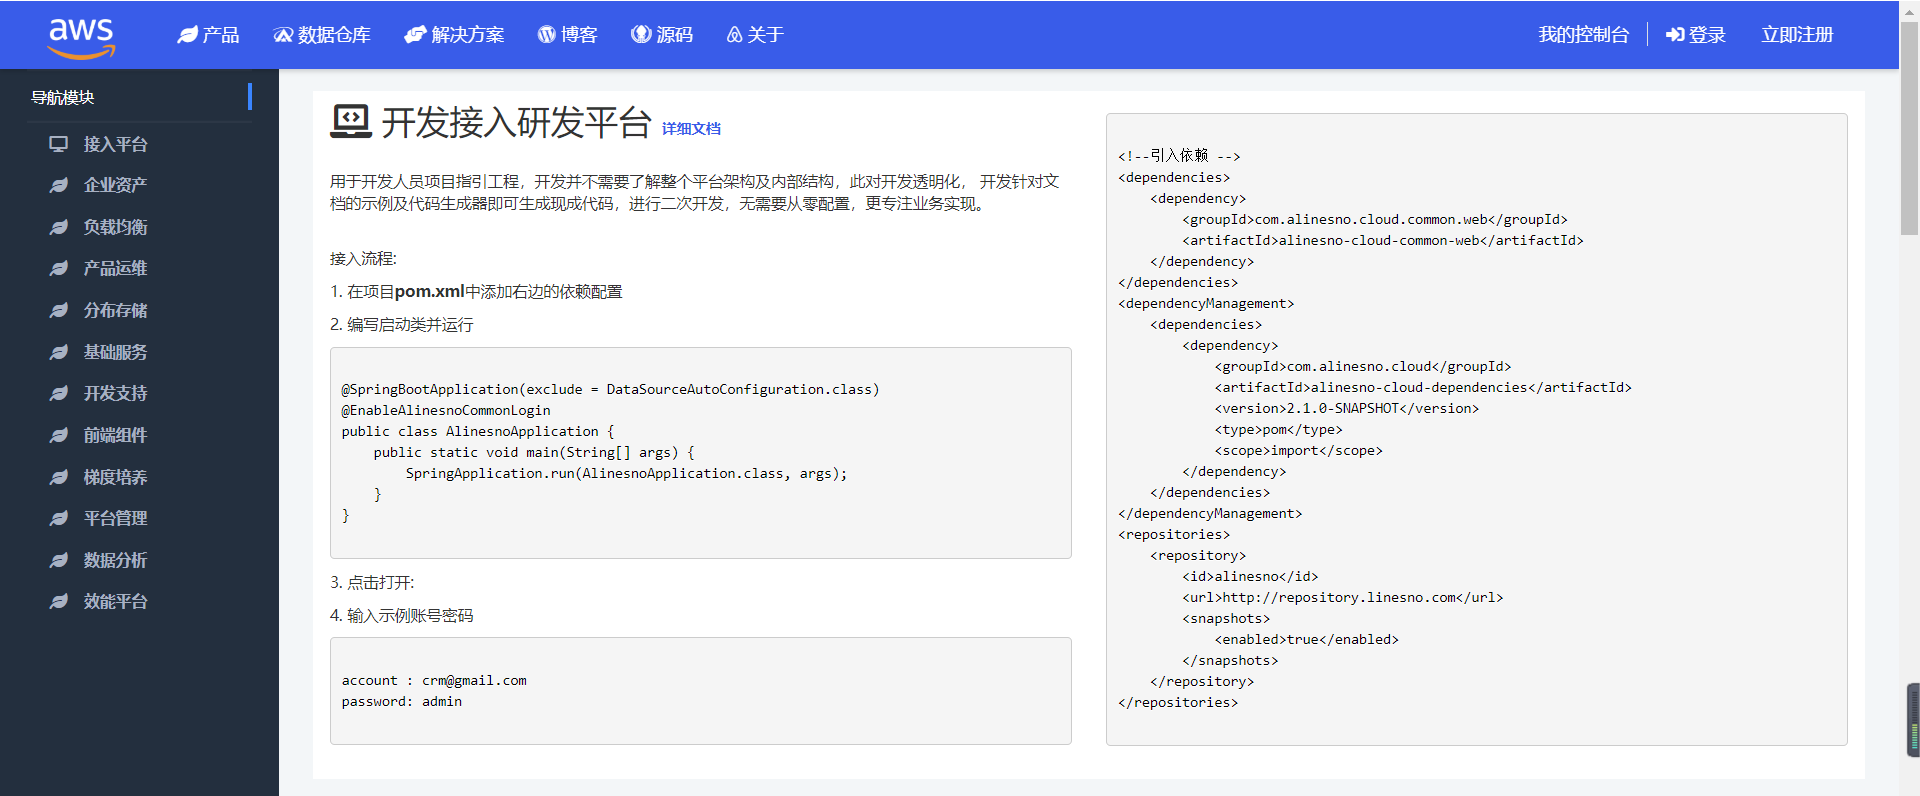This screenshot has width=1920, height=796.
Task: Click the alinesno-cloud-common-web artifactId line
Action: pyautogui.click(x=1383, y=240)
